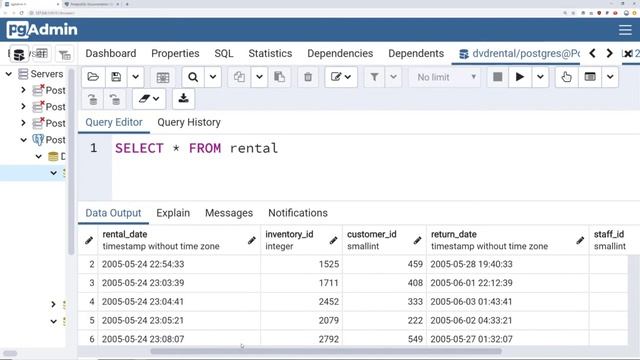640x360 pixels.
Task: Open the execute options dropdown arrow
Action: 540,77
